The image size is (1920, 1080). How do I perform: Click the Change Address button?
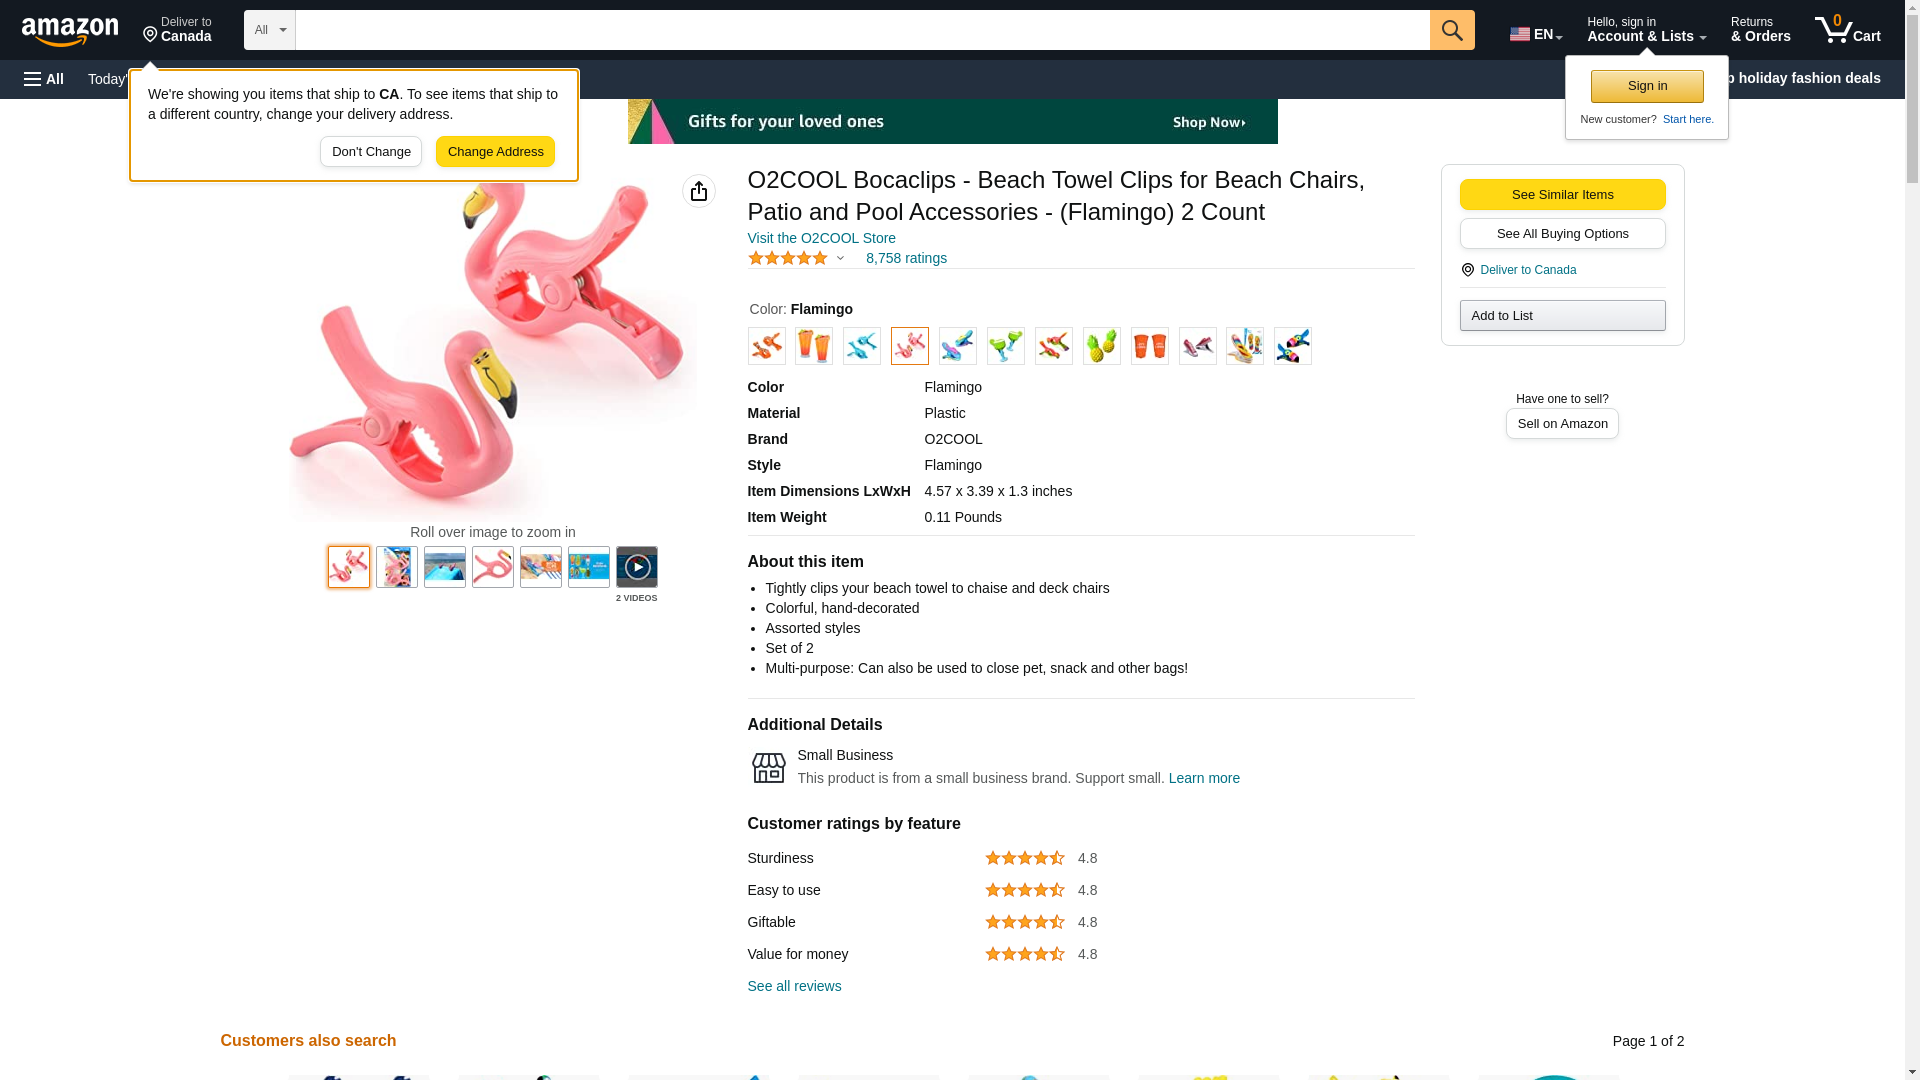(495, 152)
